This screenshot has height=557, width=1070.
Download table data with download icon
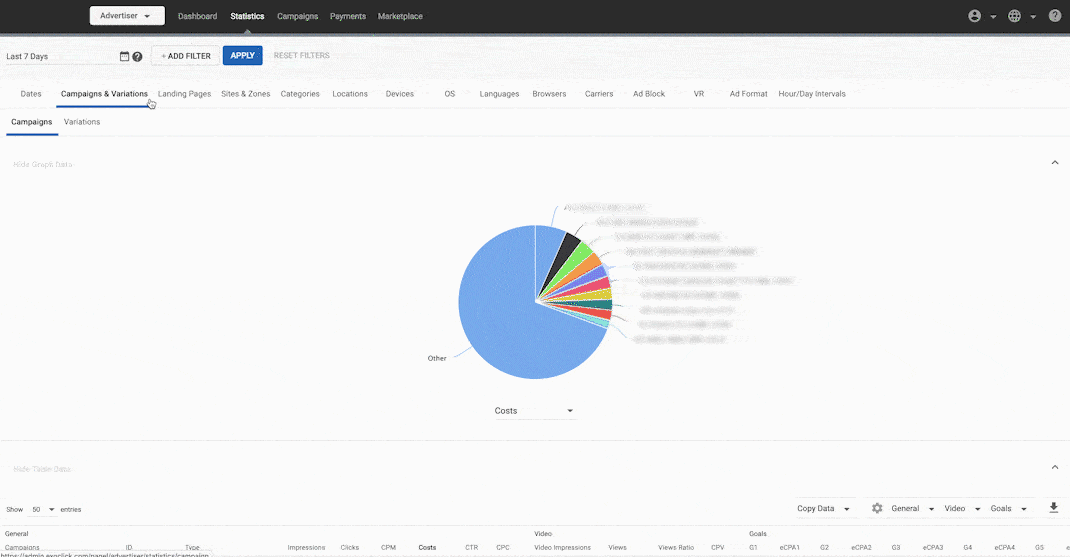[1053, 508]
